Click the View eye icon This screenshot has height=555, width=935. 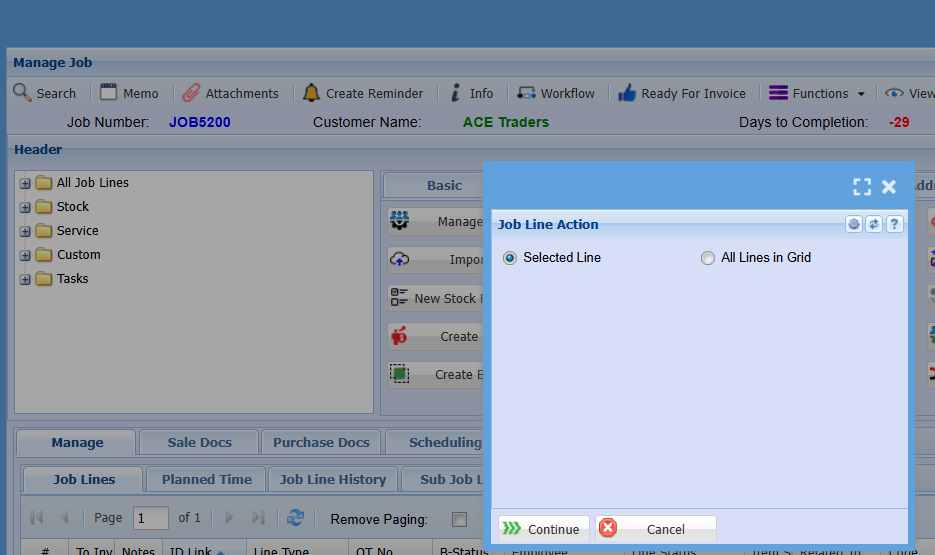(x=894, y=93)
